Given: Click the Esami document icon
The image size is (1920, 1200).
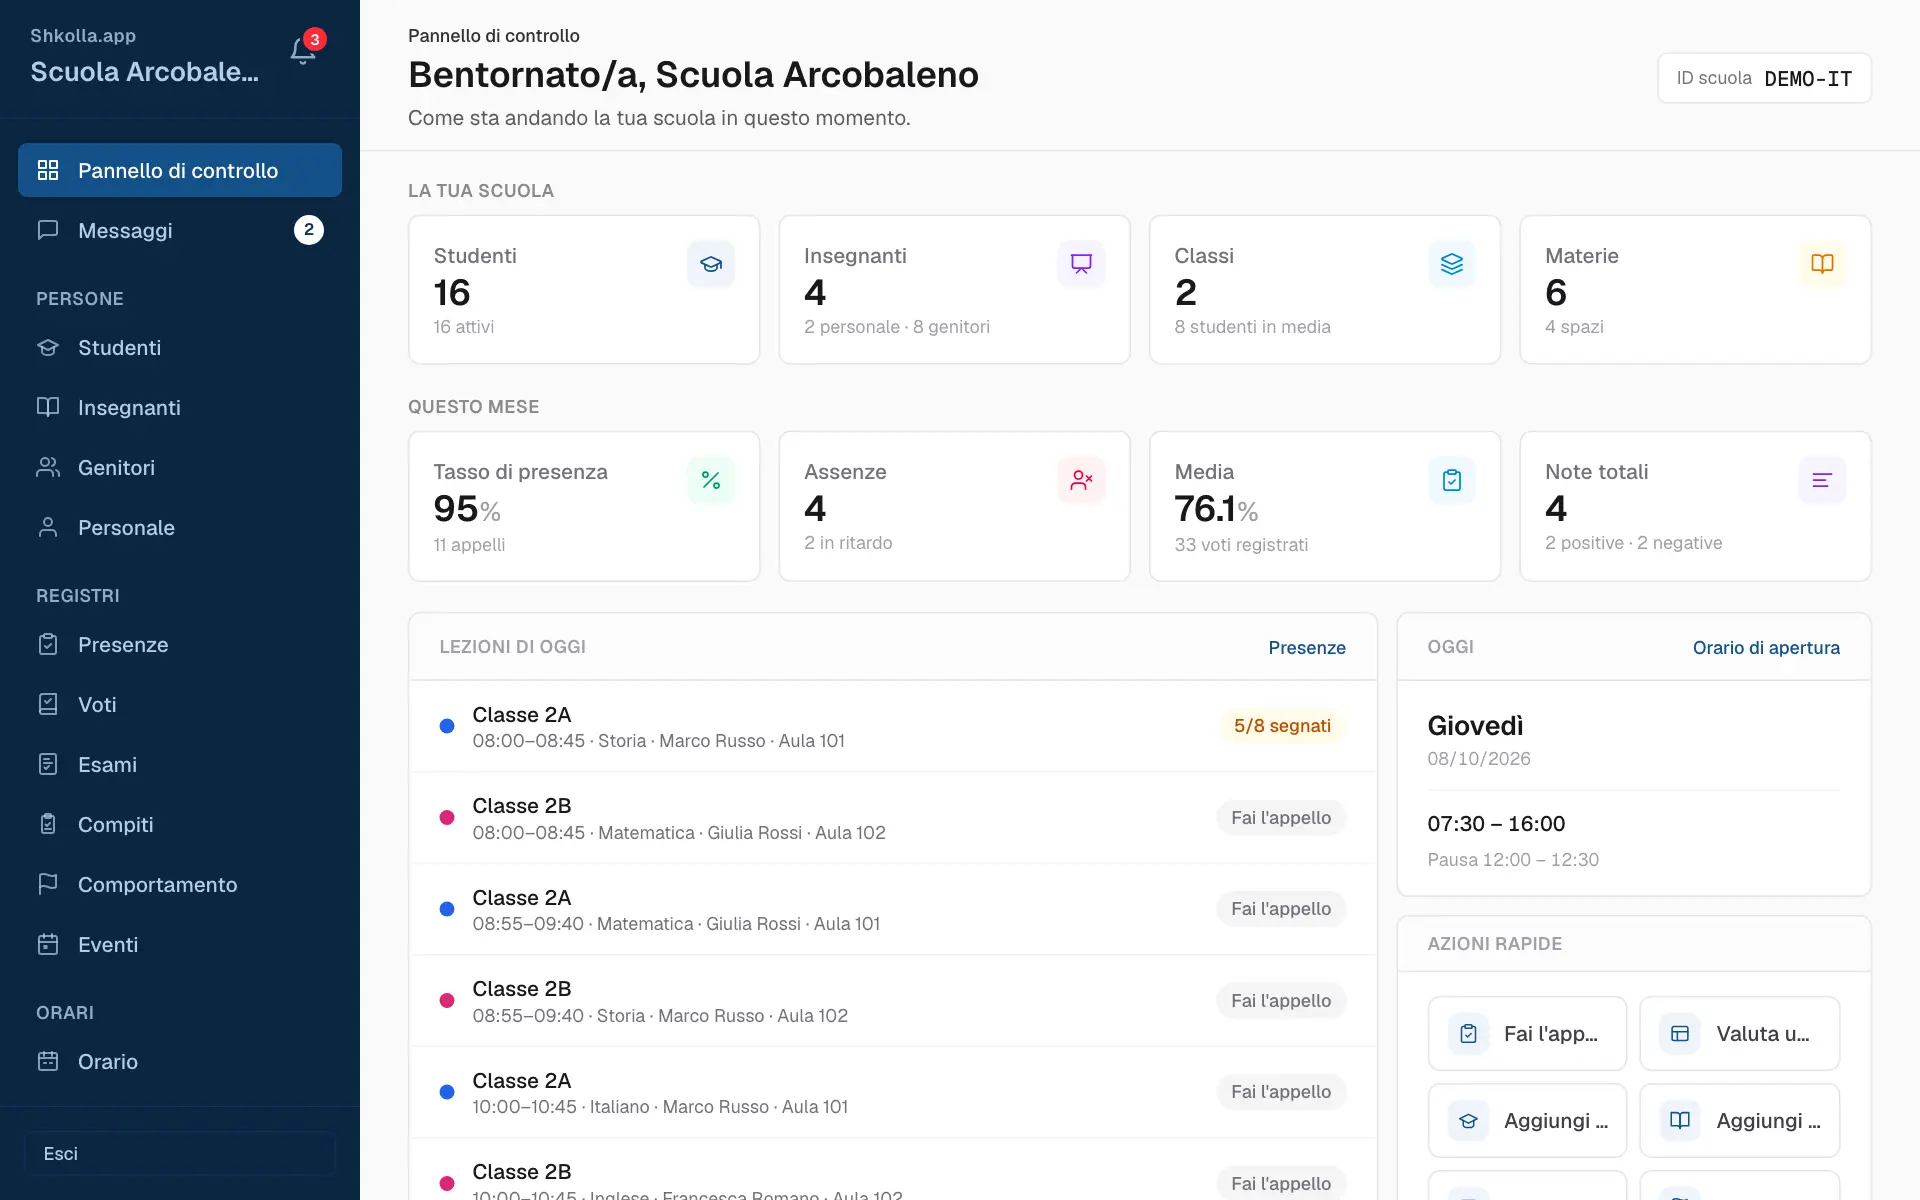Looking at the screenshot, I should tap(48, 764).
